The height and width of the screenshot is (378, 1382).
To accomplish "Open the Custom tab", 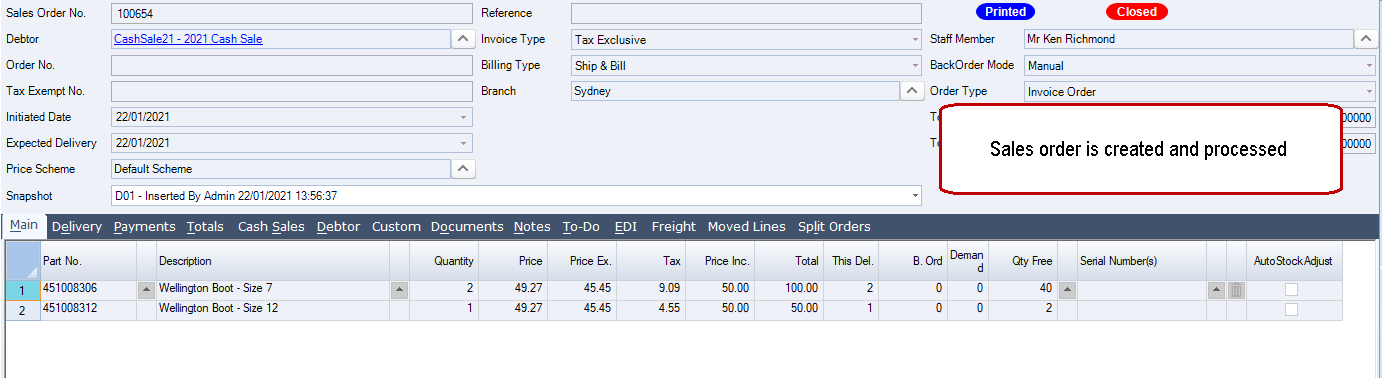I will pos(396,227).
